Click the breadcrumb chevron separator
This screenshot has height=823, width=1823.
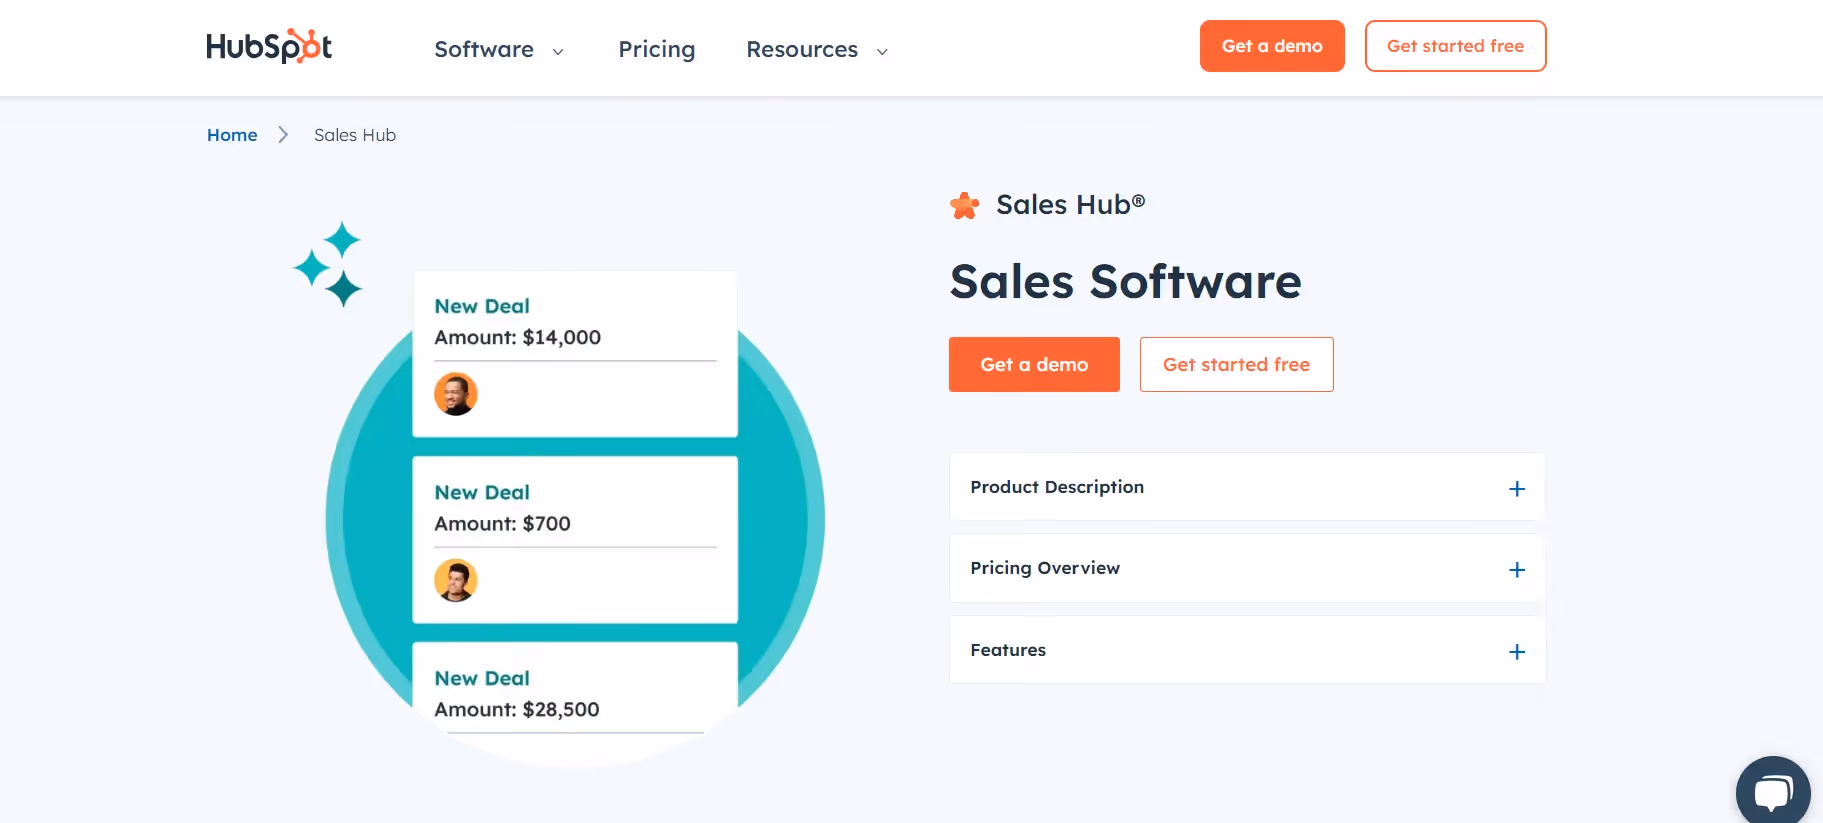click(283, 135)
